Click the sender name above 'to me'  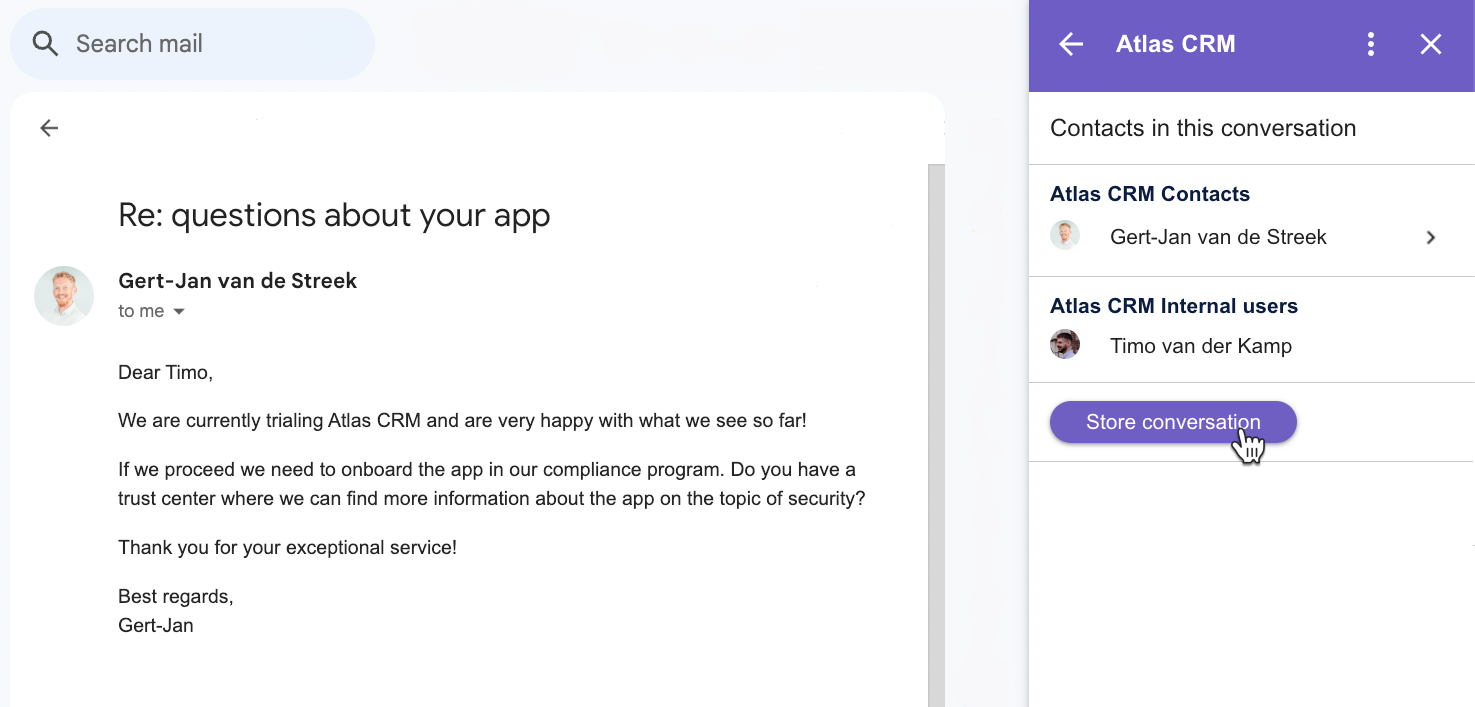(x=237, y=281)
